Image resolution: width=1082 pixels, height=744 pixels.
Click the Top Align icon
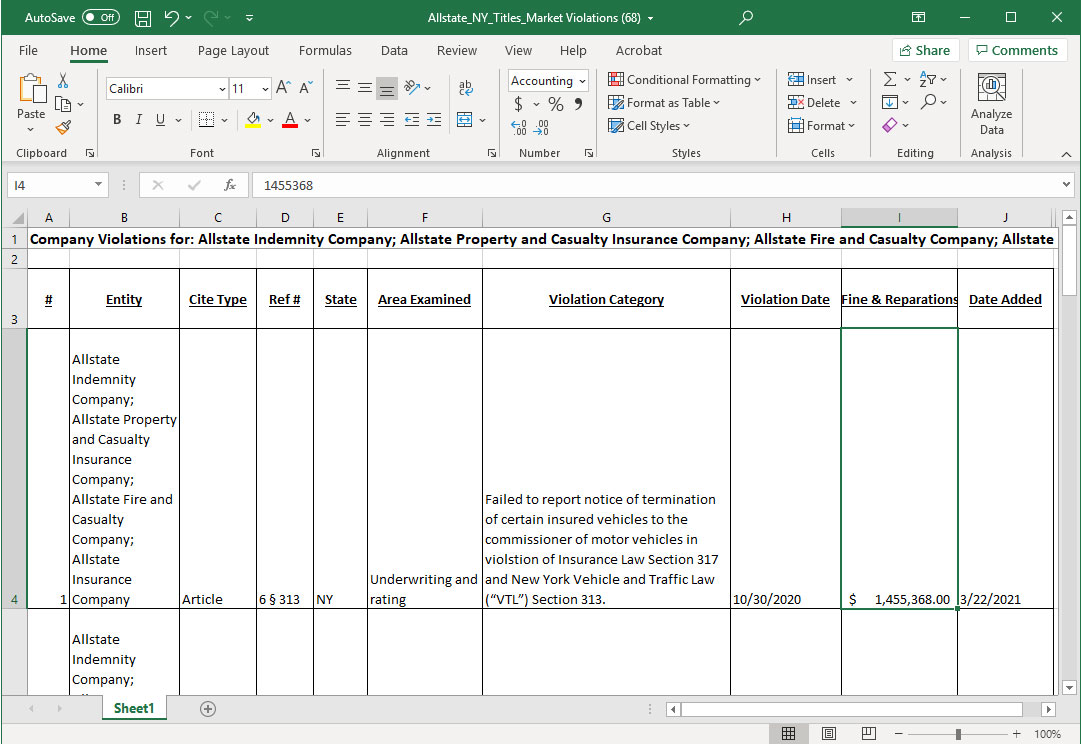[343, 88]
